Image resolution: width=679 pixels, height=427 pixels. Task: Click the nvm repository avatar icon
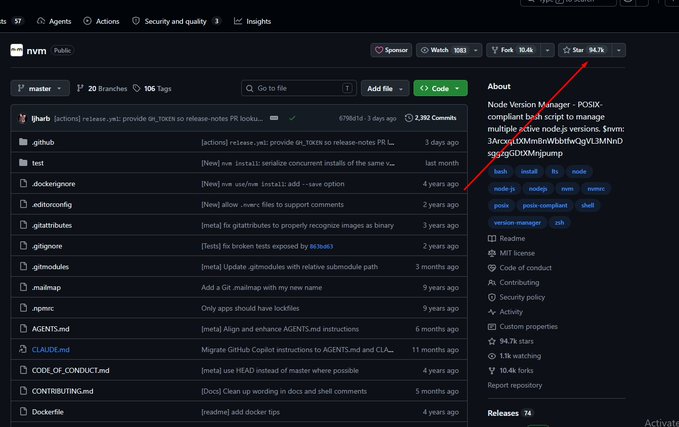[x=16, y=50]
